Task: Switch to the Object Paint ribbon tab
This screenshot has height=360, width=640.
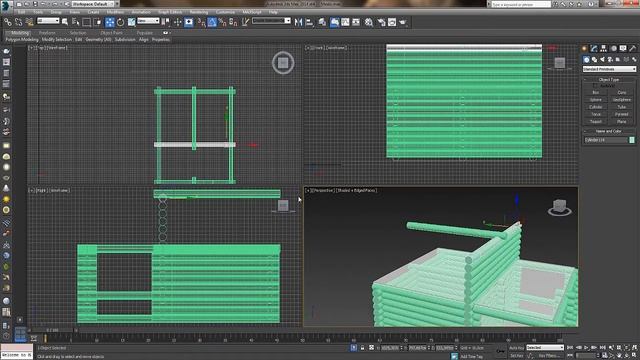Action: (111, 33)
